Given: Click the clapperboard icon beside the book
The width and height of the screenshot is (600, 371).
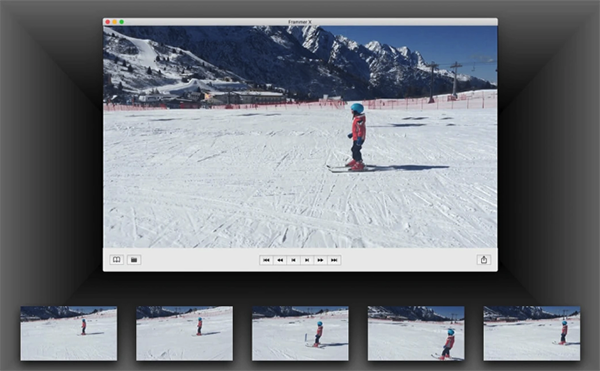Looking at the screenshot, I should point(134,260).
